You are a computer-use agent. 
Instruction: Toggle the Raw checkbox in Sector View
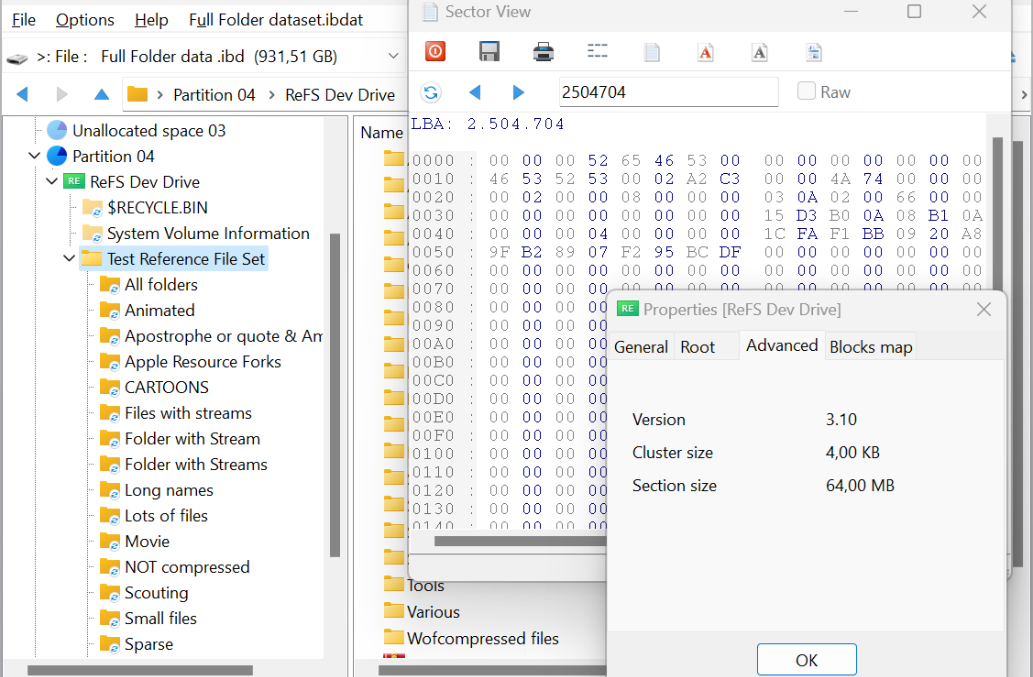[806, 91]
